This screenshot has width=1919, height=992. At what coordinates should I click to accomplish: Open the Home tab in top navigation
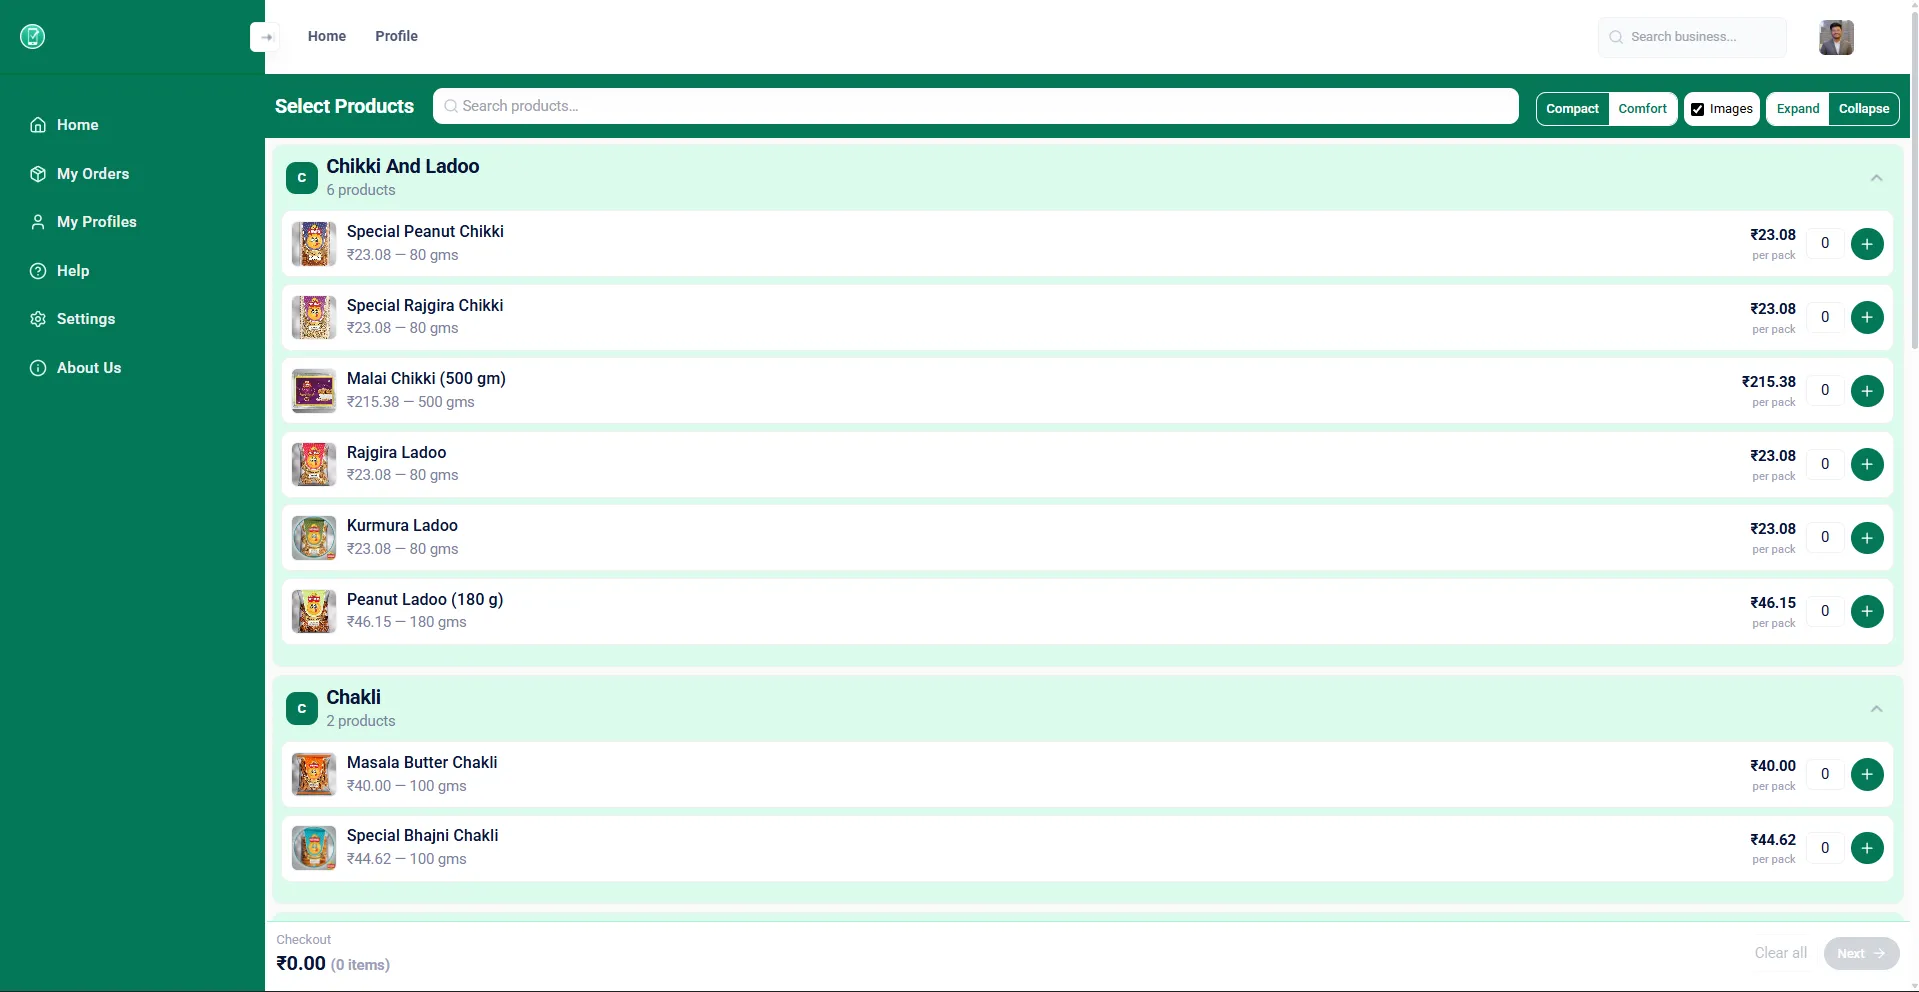coord(327,36)
